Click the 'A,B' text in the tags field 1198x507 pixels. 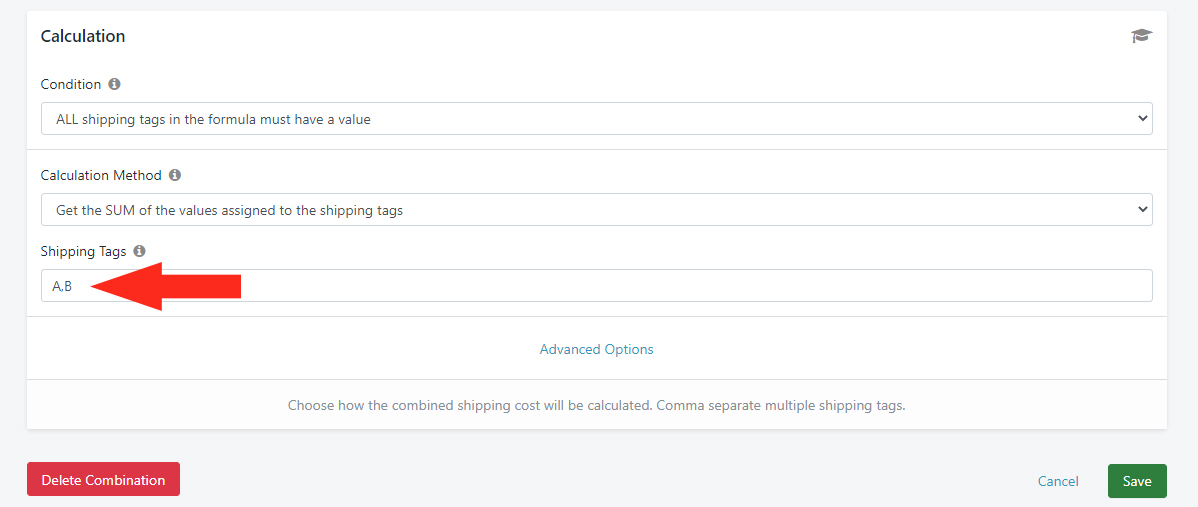[62, 286]
